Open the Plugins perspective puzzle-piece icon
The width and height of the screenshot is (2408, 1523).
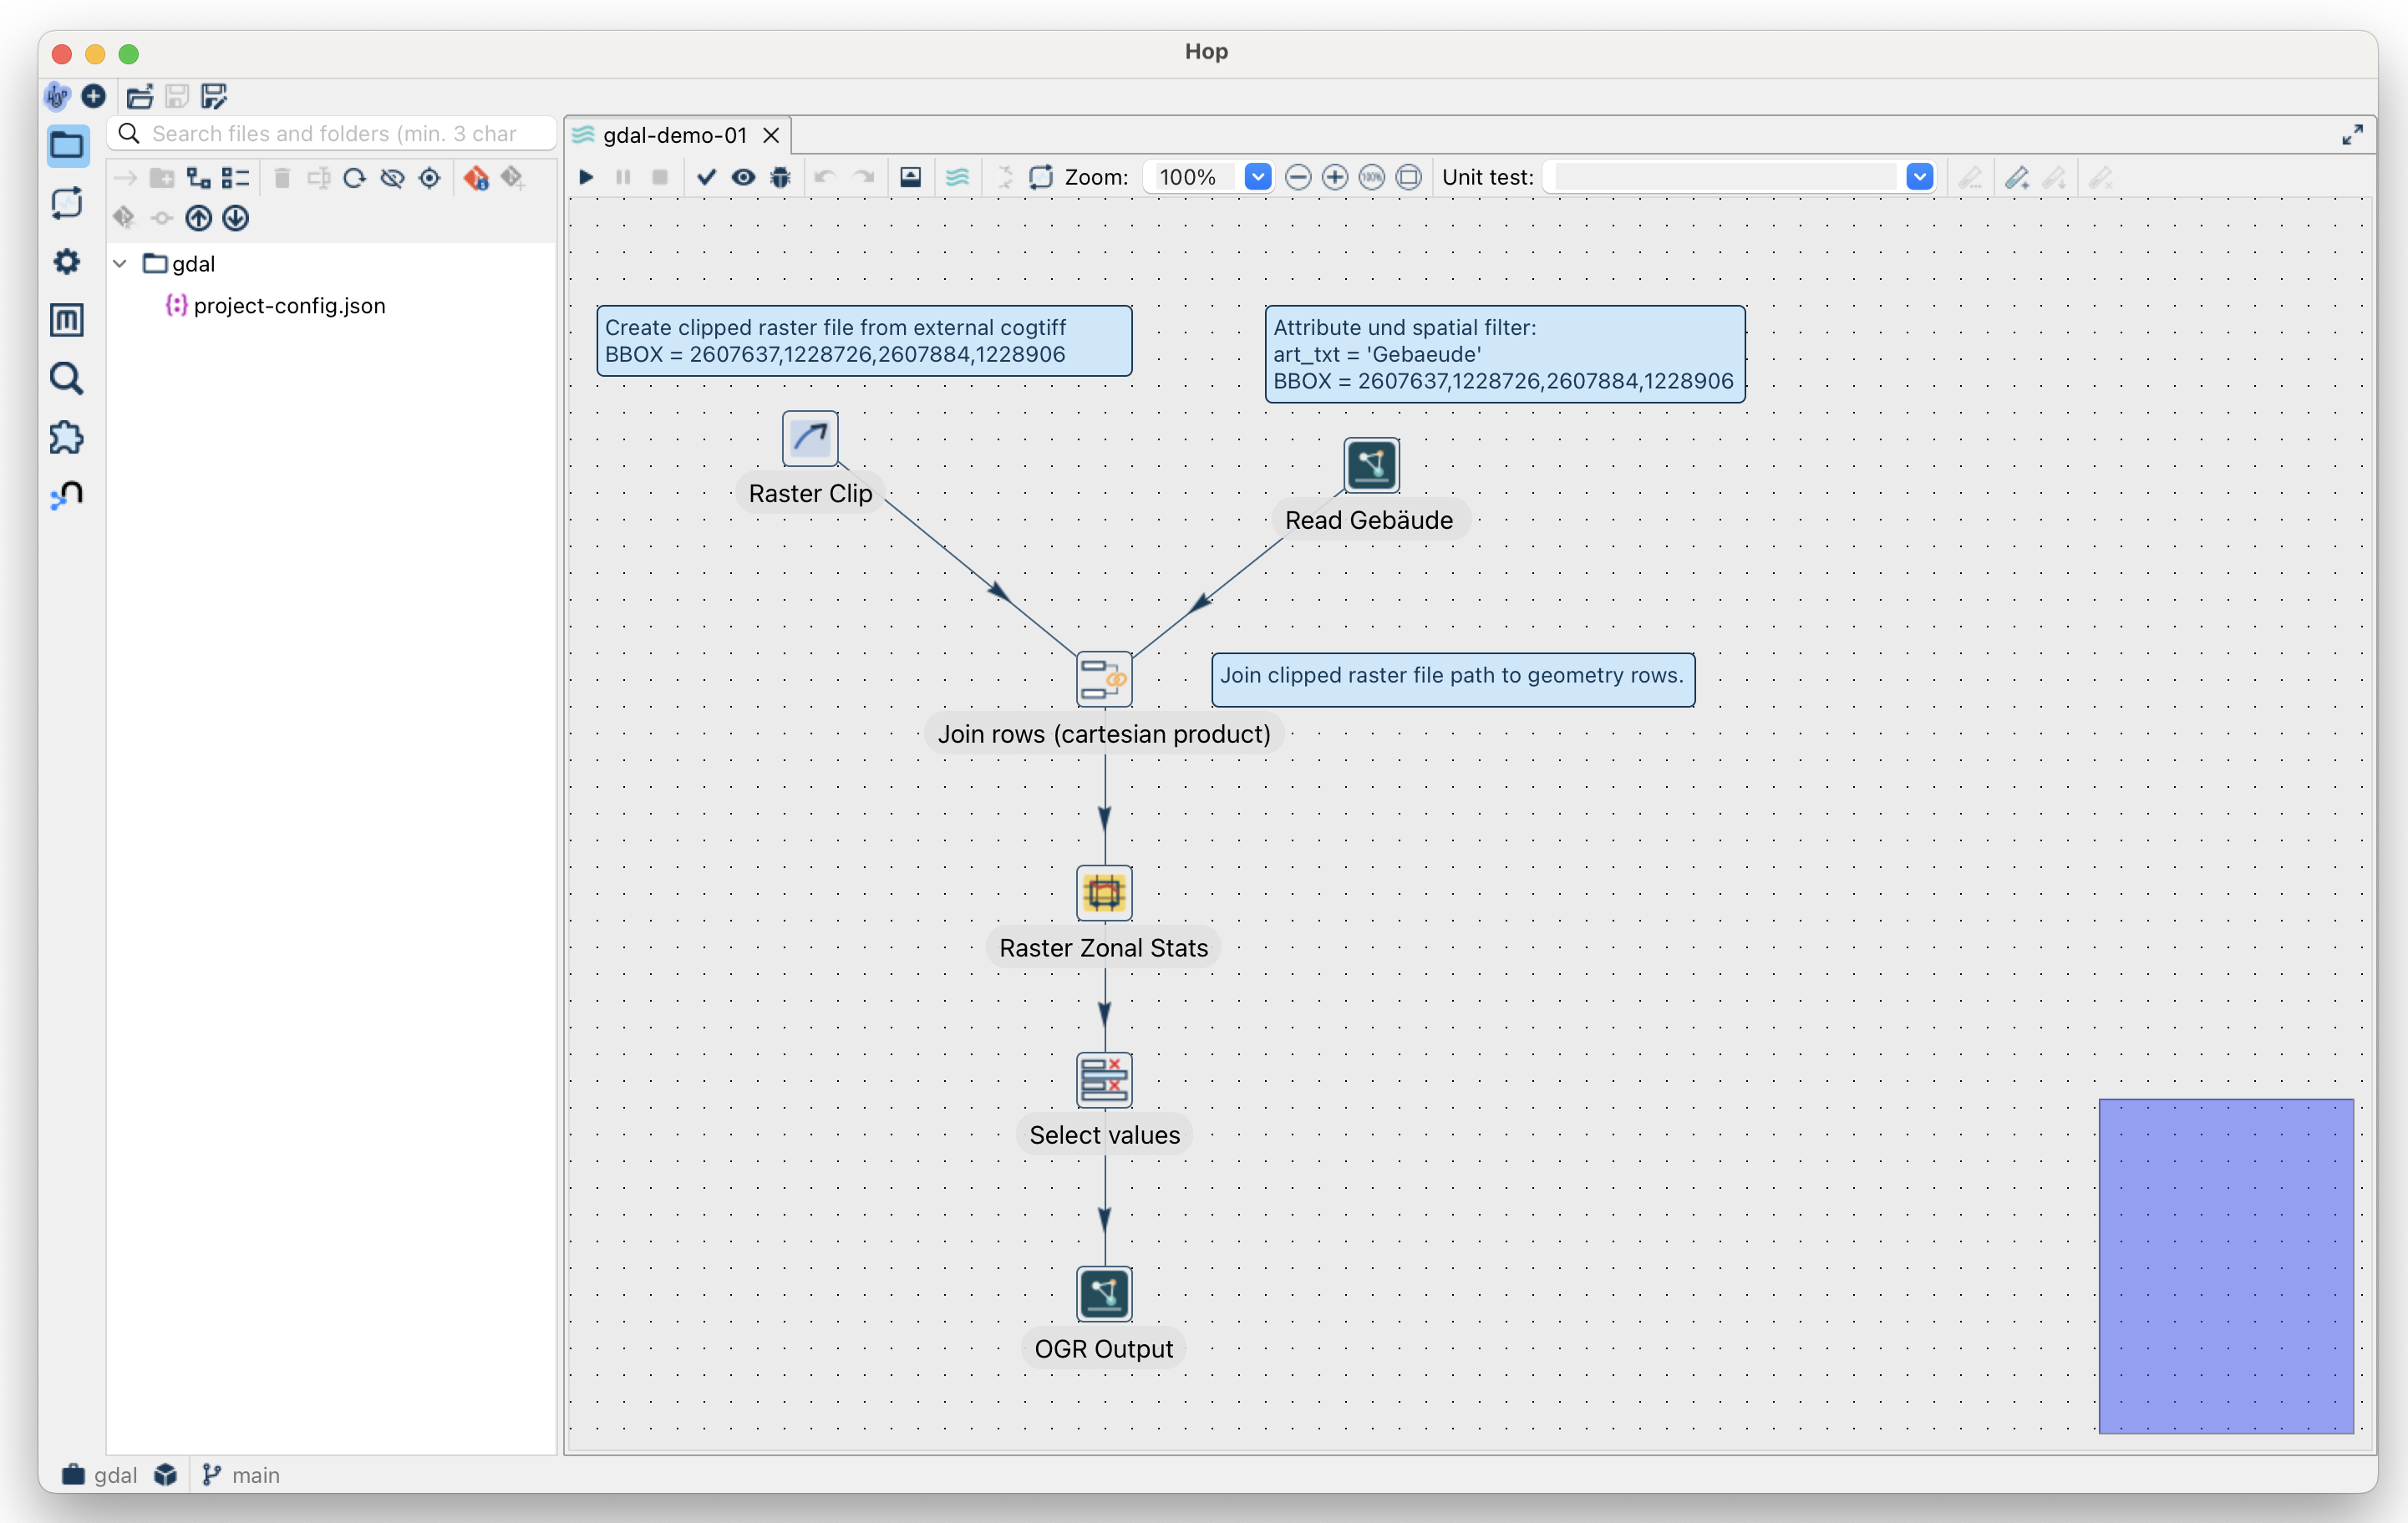(x=66, y=437)
